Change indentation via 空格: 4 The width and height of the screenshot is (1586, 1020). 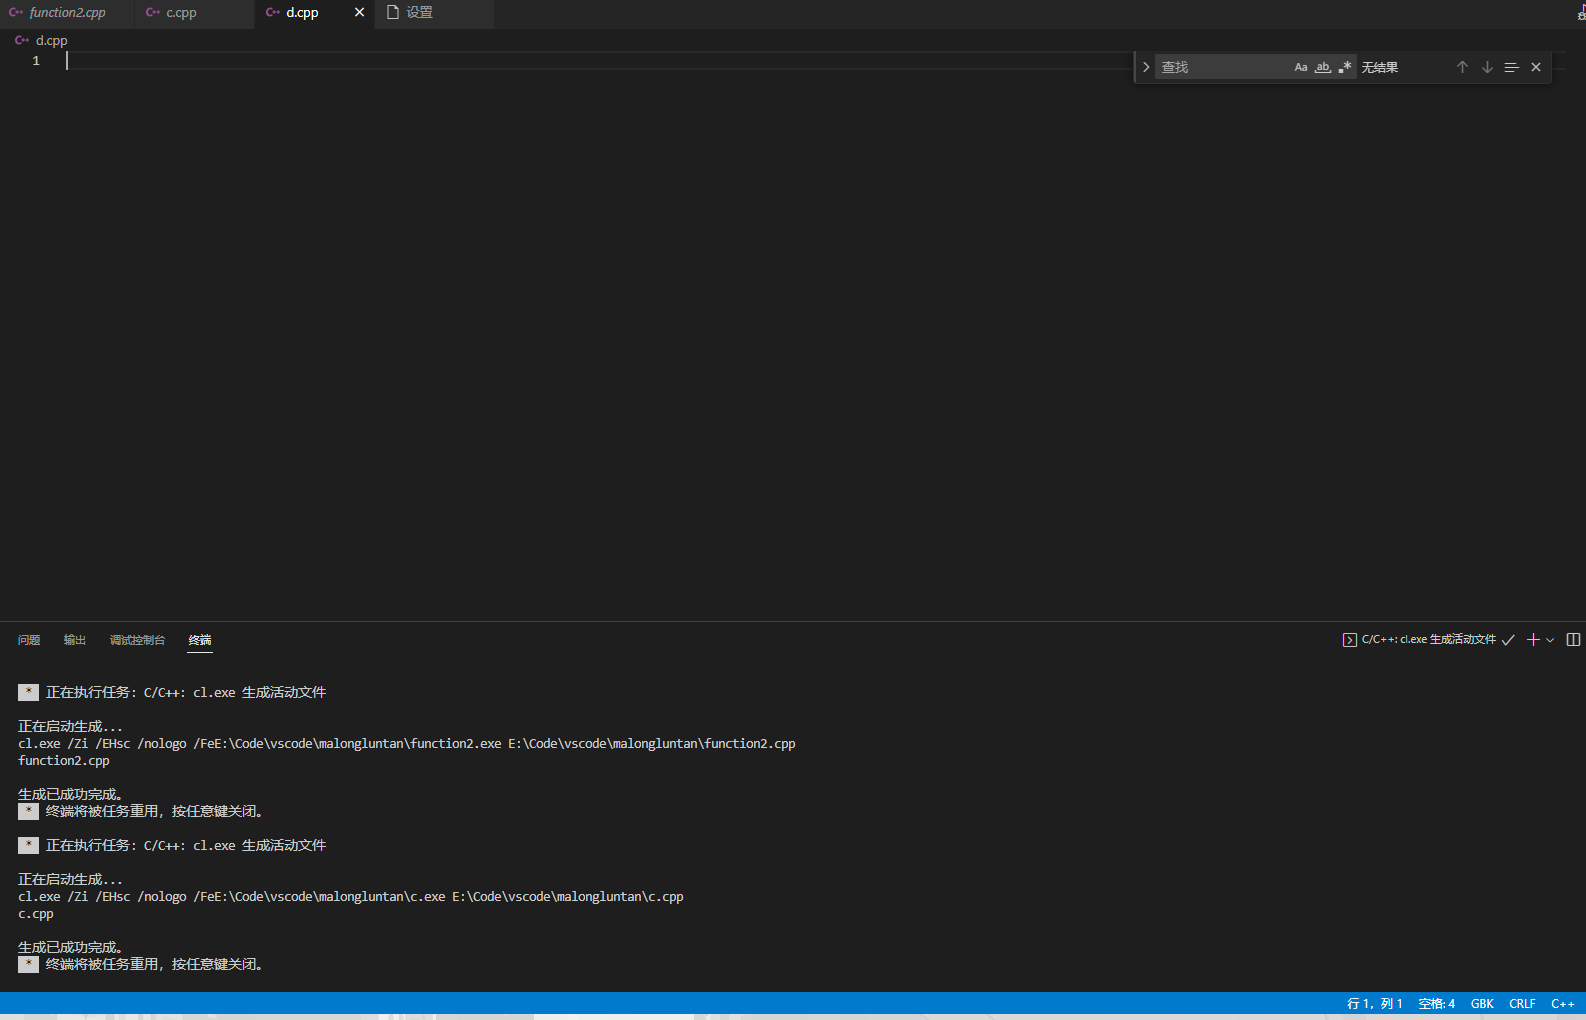[1436, 1003]
